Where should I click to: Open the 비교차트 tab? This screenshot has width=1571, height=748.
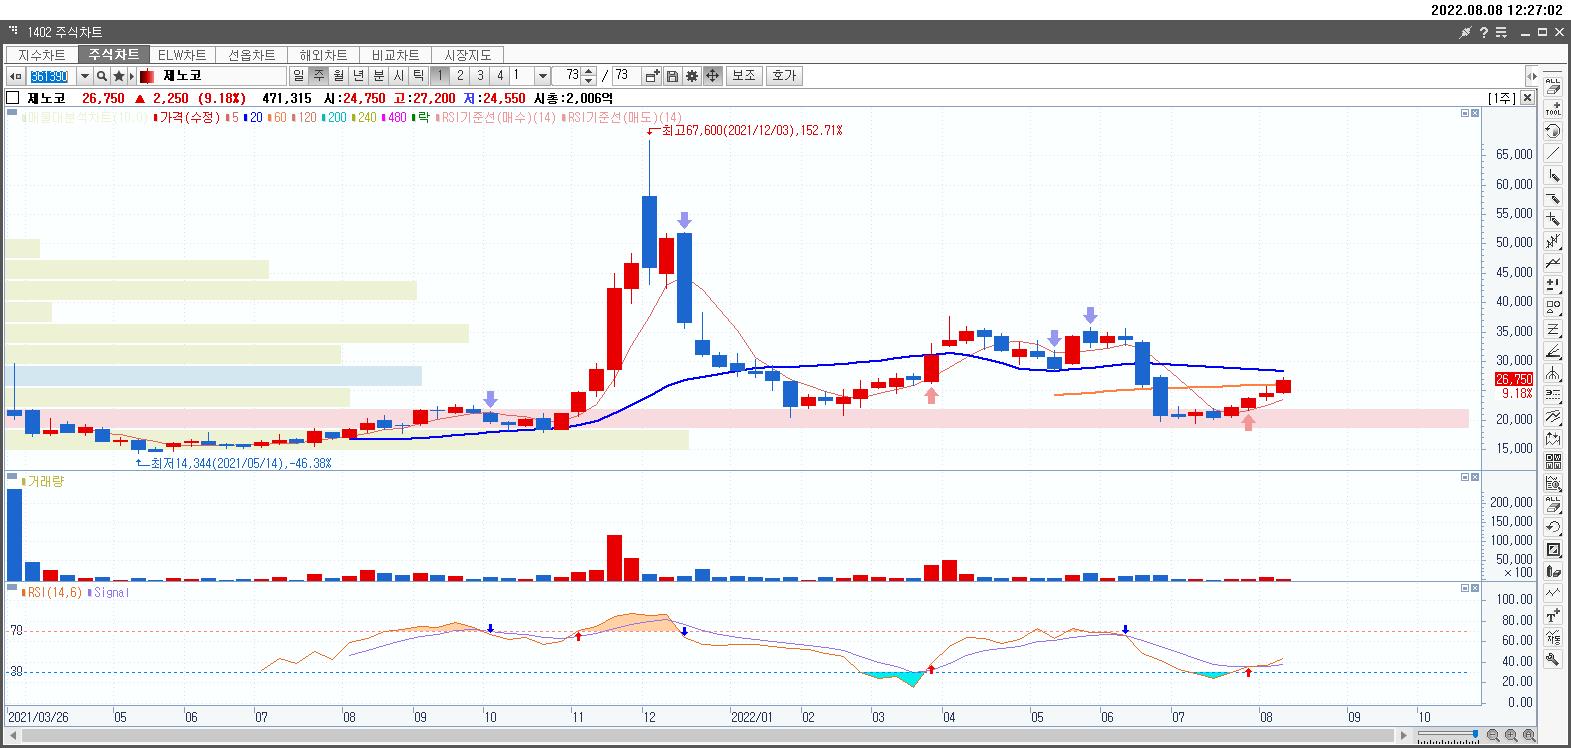click(x=395, y=55)
